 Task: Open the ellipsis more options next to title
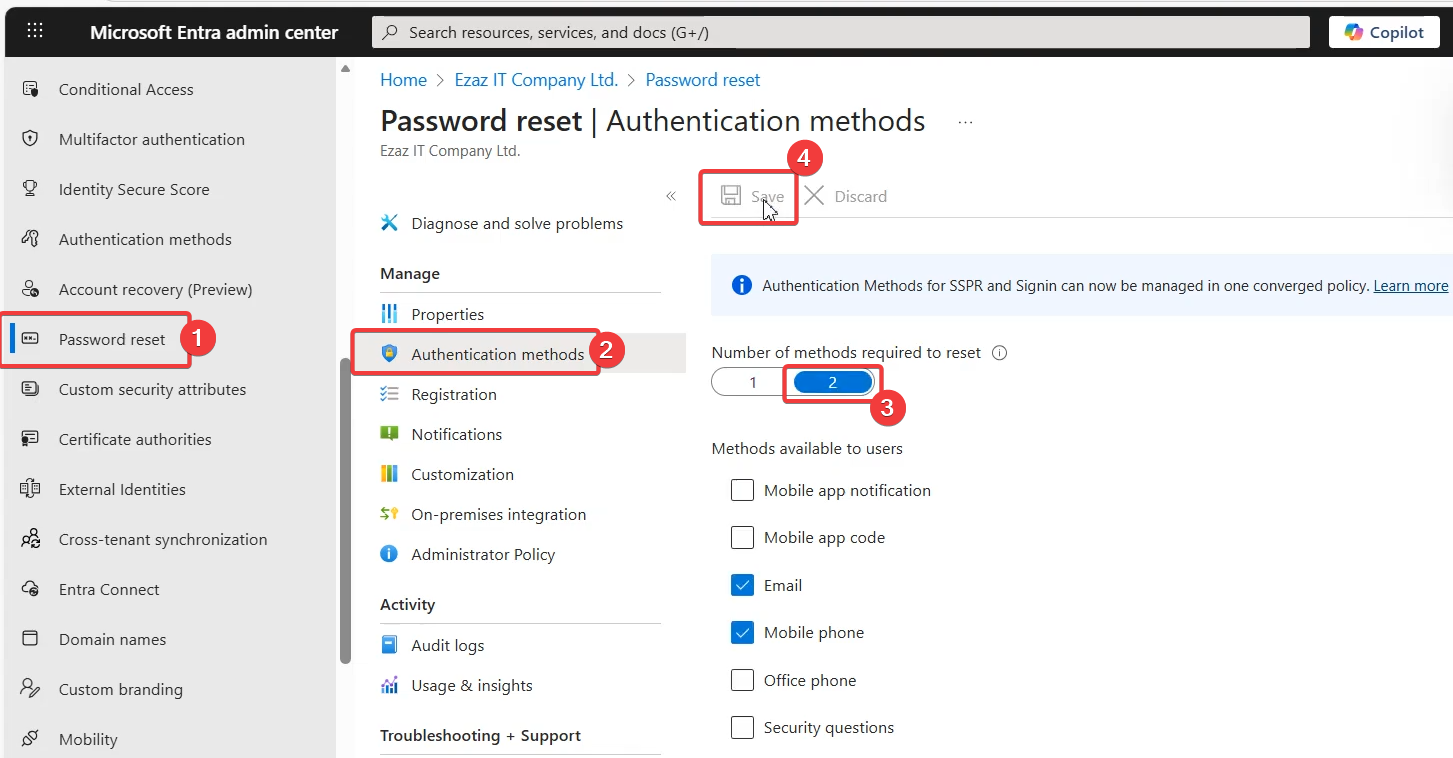pos(965,122)
